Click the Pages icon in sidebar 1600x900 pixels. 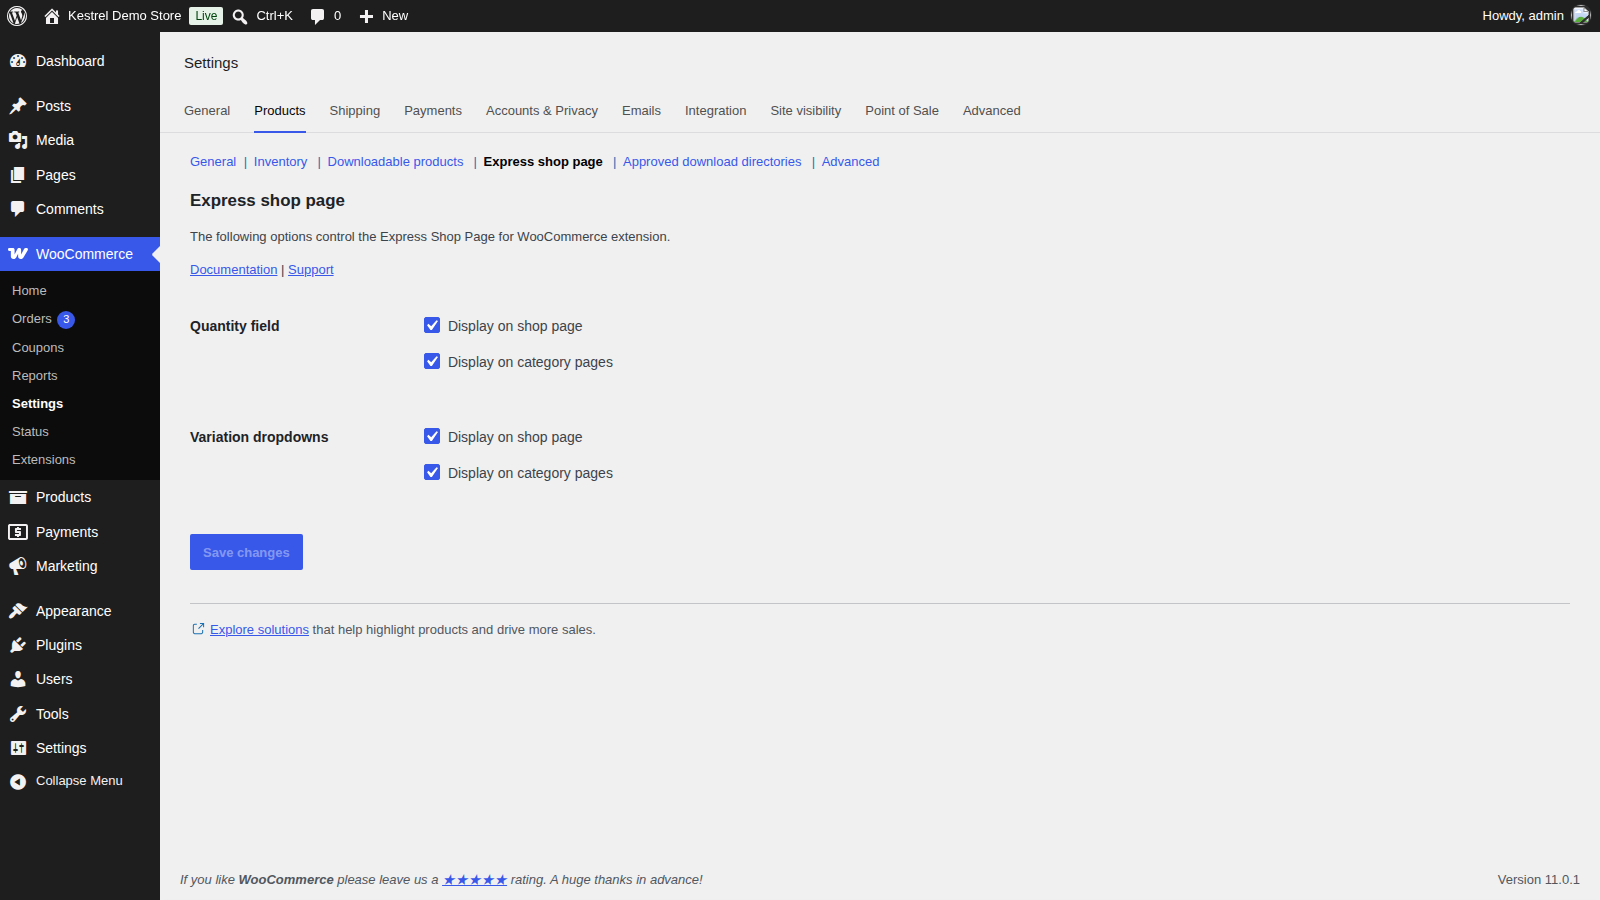[x=18, y=175]
